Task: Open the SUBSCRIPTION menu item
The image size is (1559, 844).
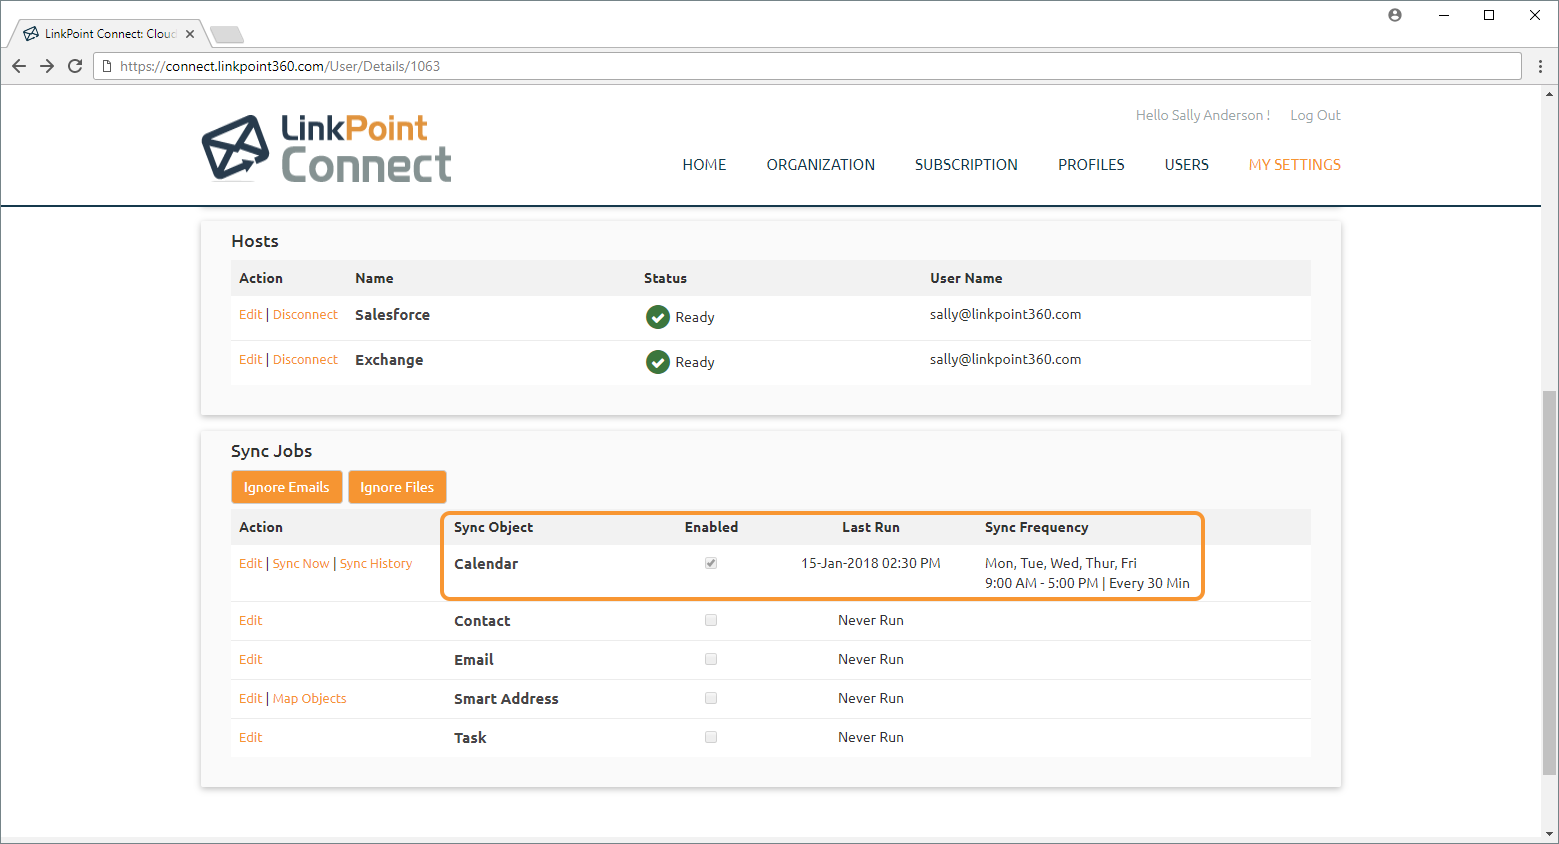Action: pos(966,165)
